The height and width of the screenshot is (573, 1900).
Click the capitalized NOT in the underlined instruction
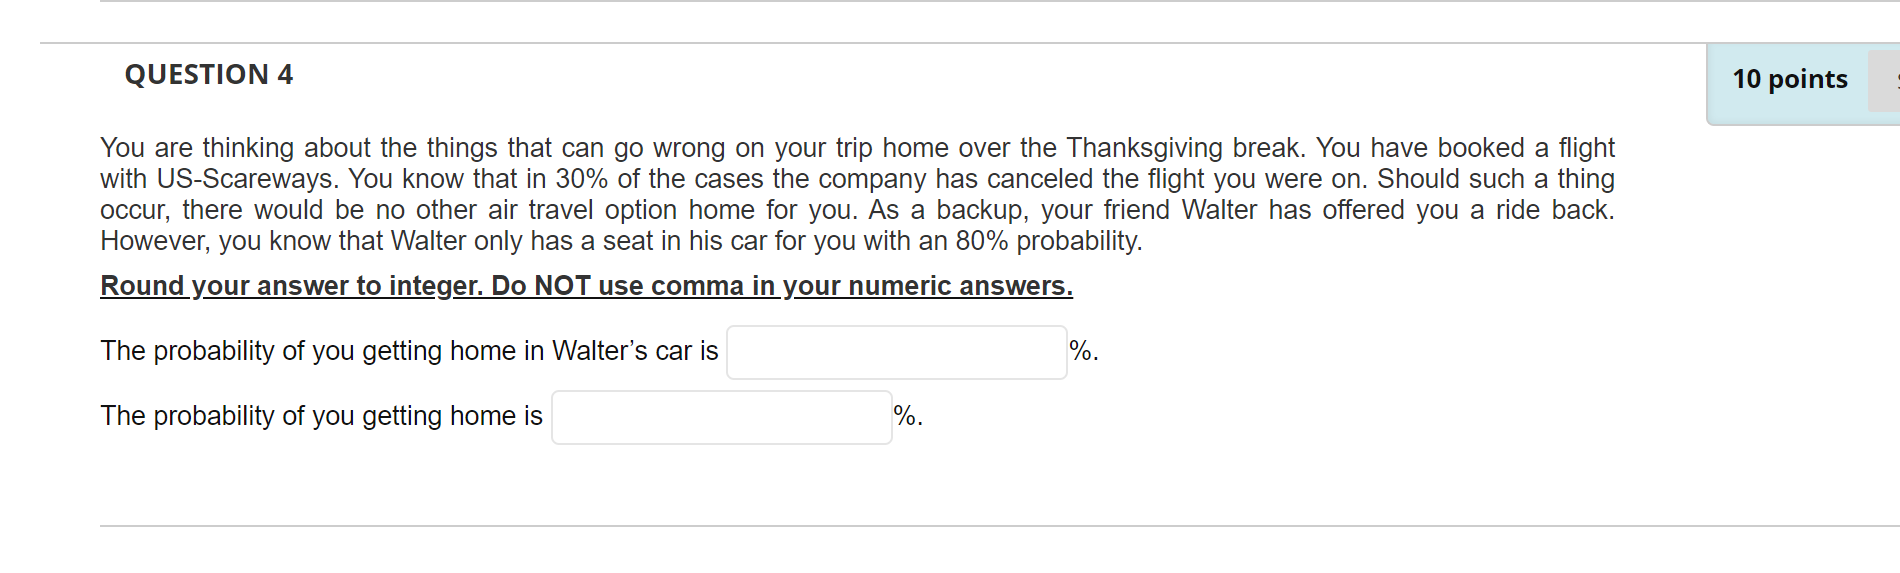pos(562,286)
